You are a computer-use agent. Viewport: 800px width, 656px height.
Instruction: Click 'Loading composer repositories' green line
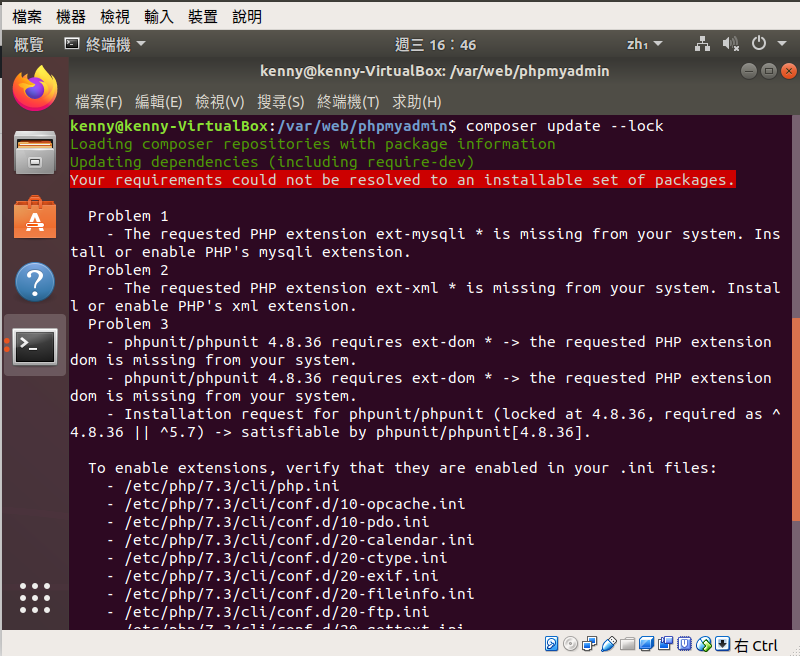(313, 144)
